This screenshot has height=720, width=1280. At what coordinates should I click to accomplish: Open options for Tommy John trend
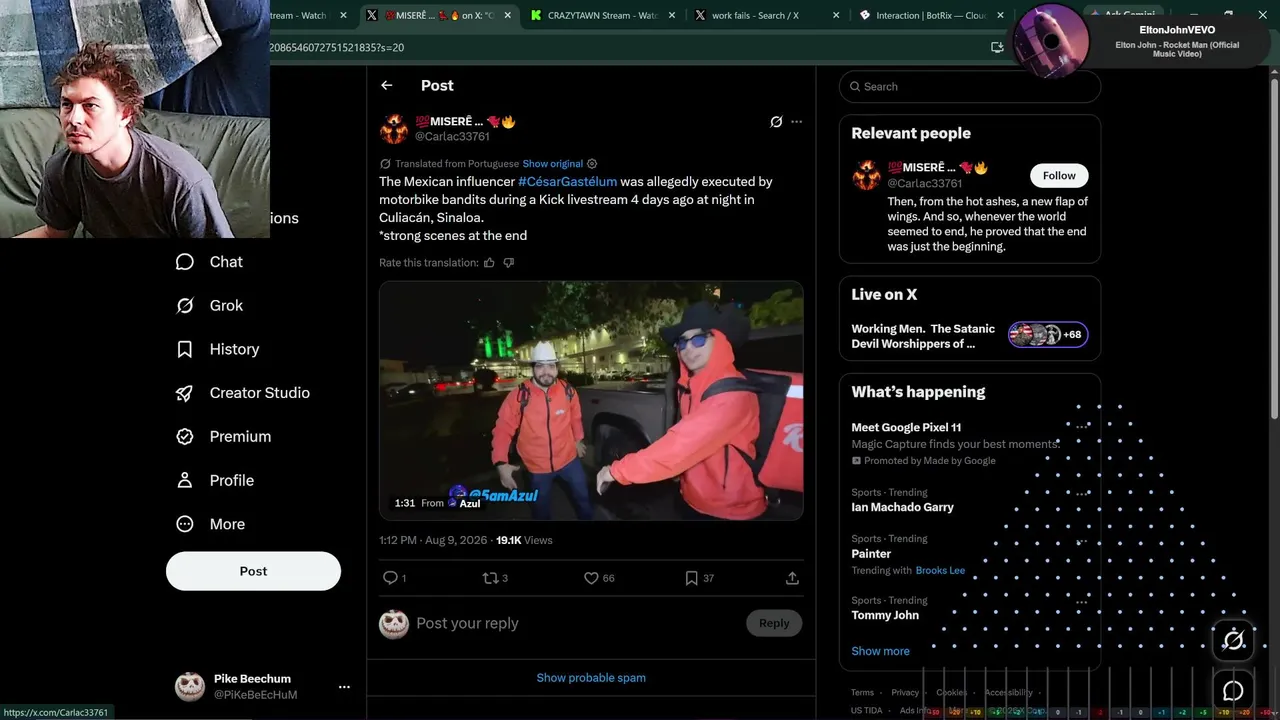[1081, 602]
